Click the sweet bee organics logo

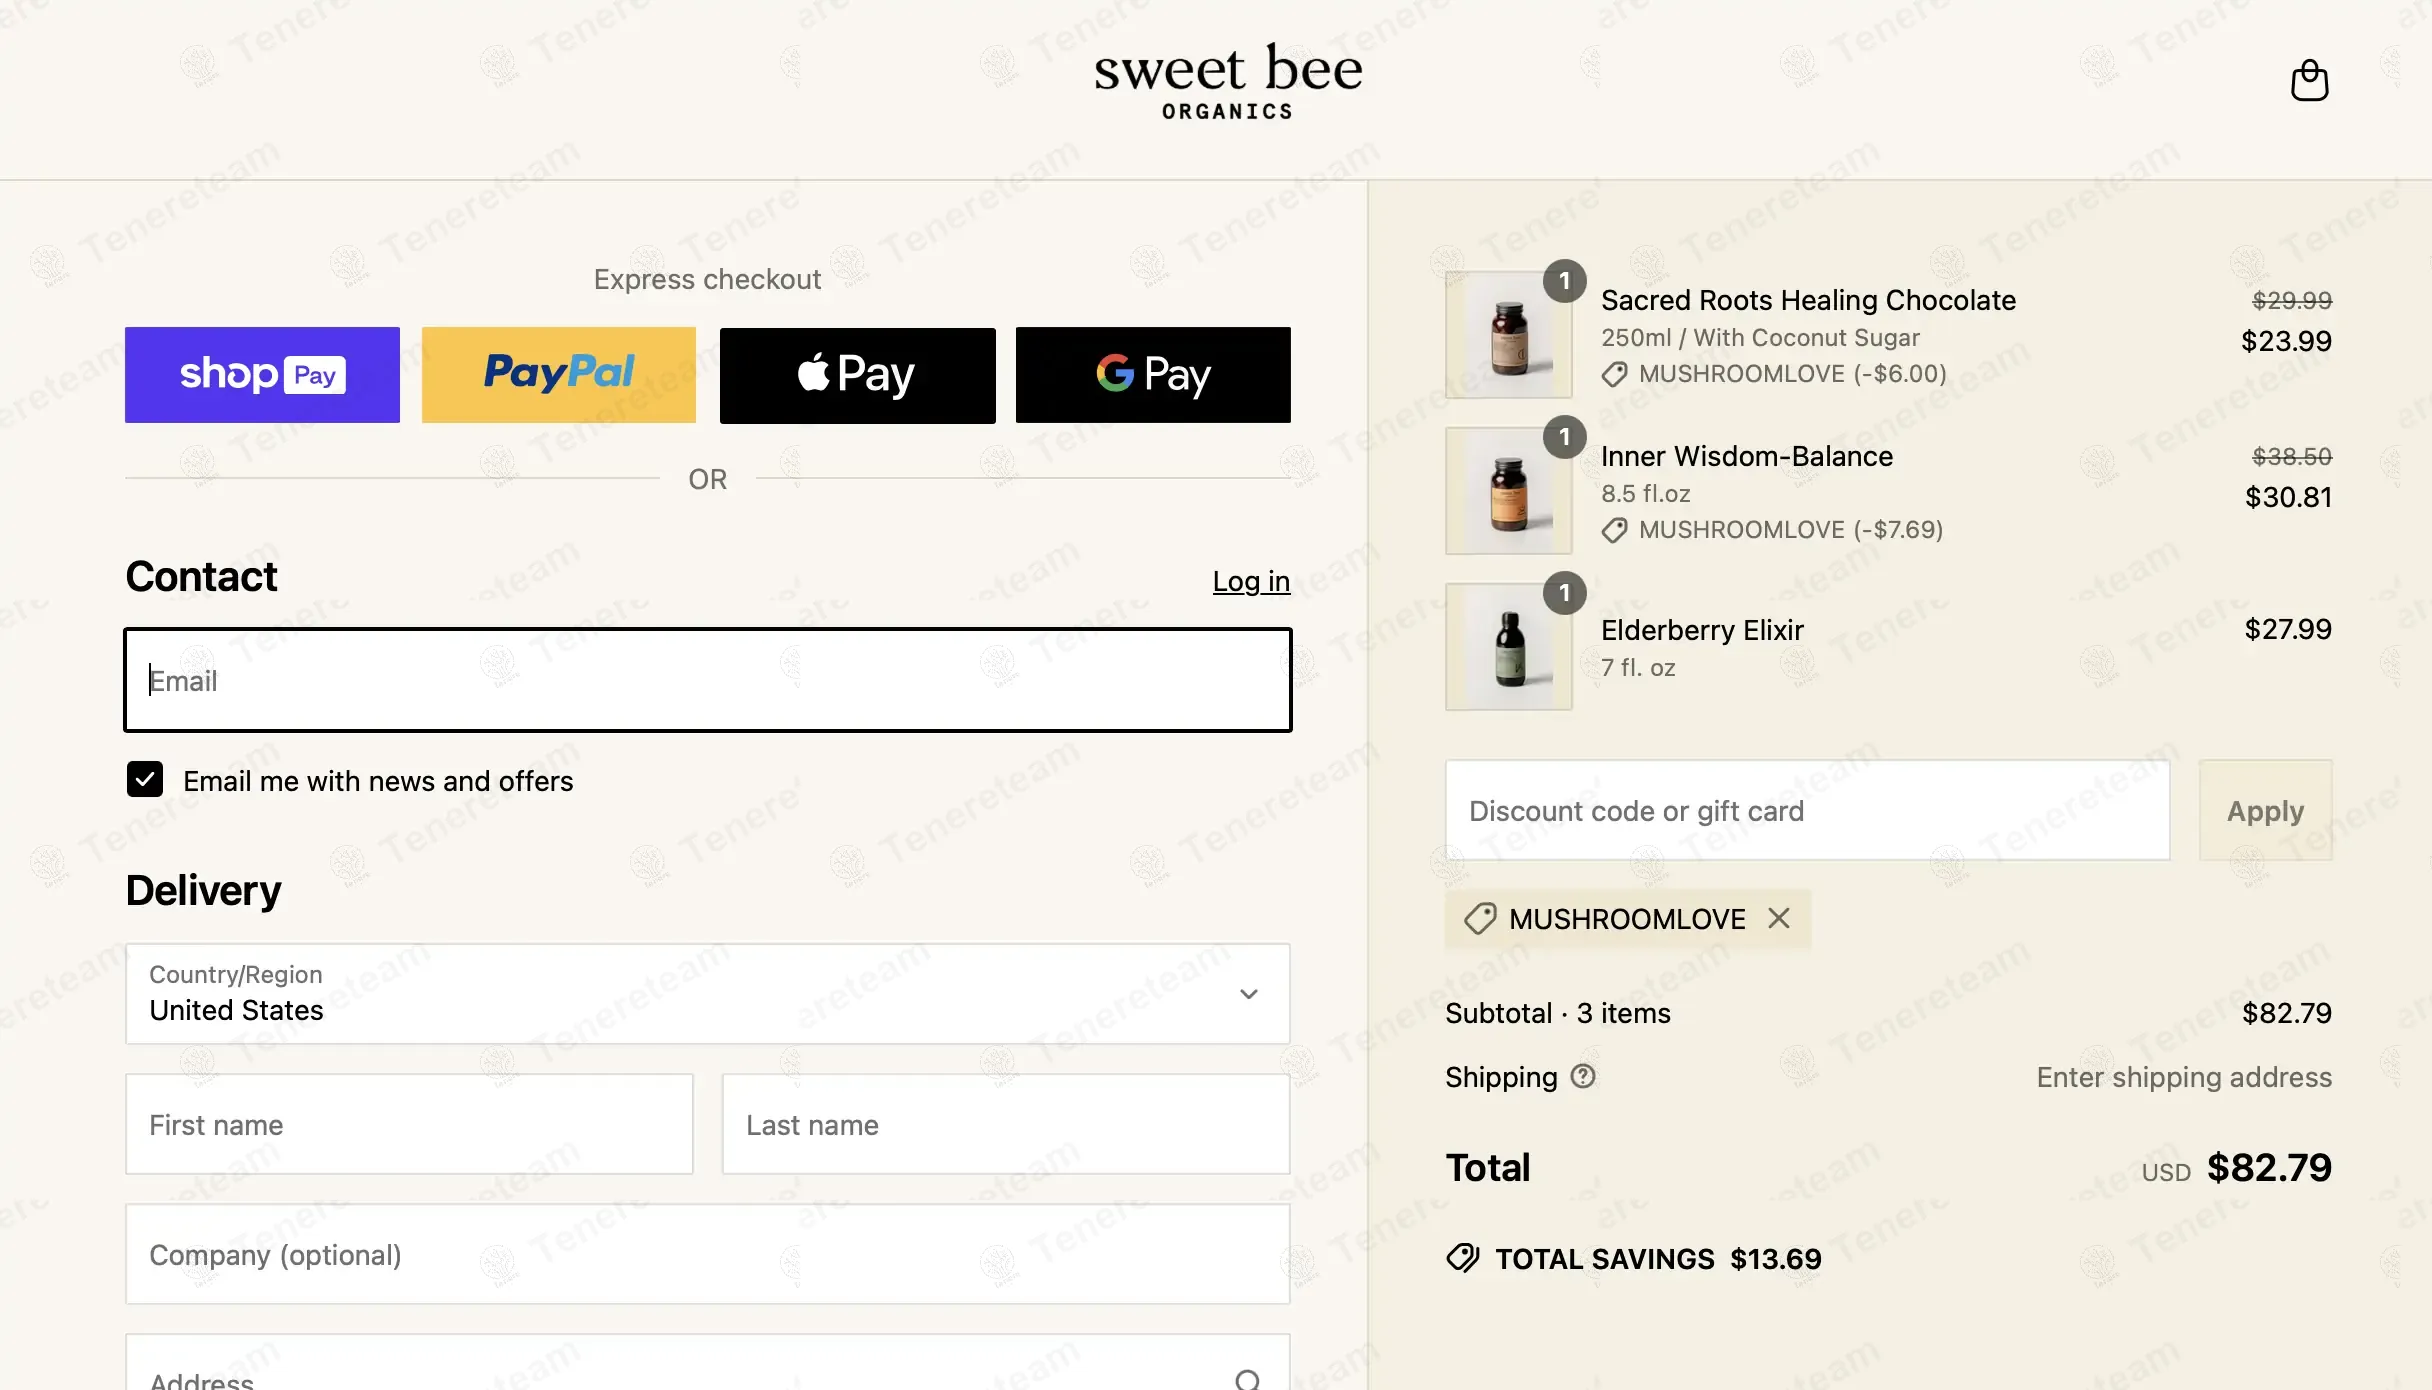click(x=1228, y=82)
